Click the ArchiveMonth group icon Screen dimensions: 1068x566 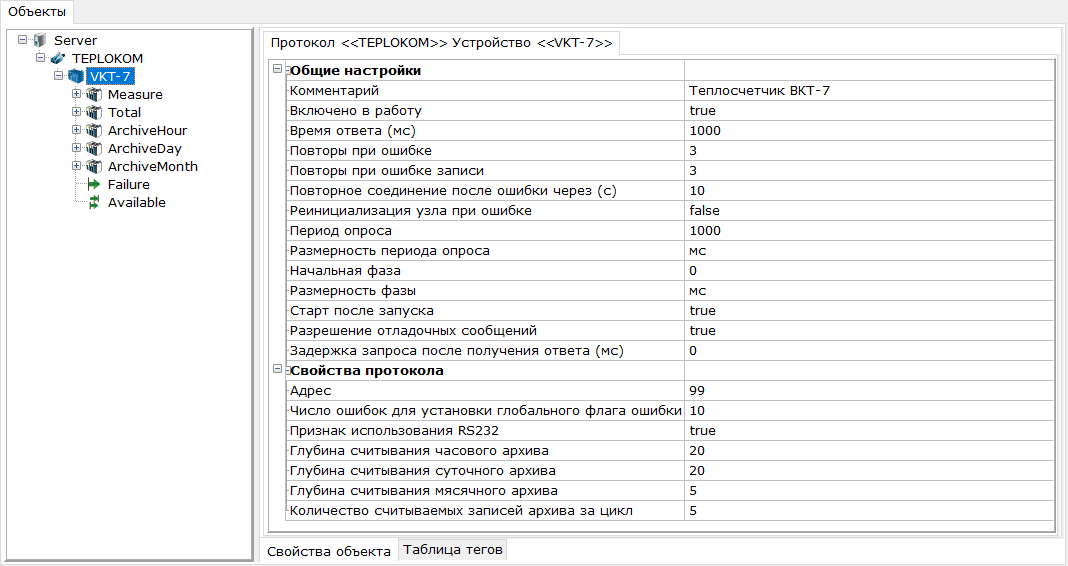tap(94, 166)
